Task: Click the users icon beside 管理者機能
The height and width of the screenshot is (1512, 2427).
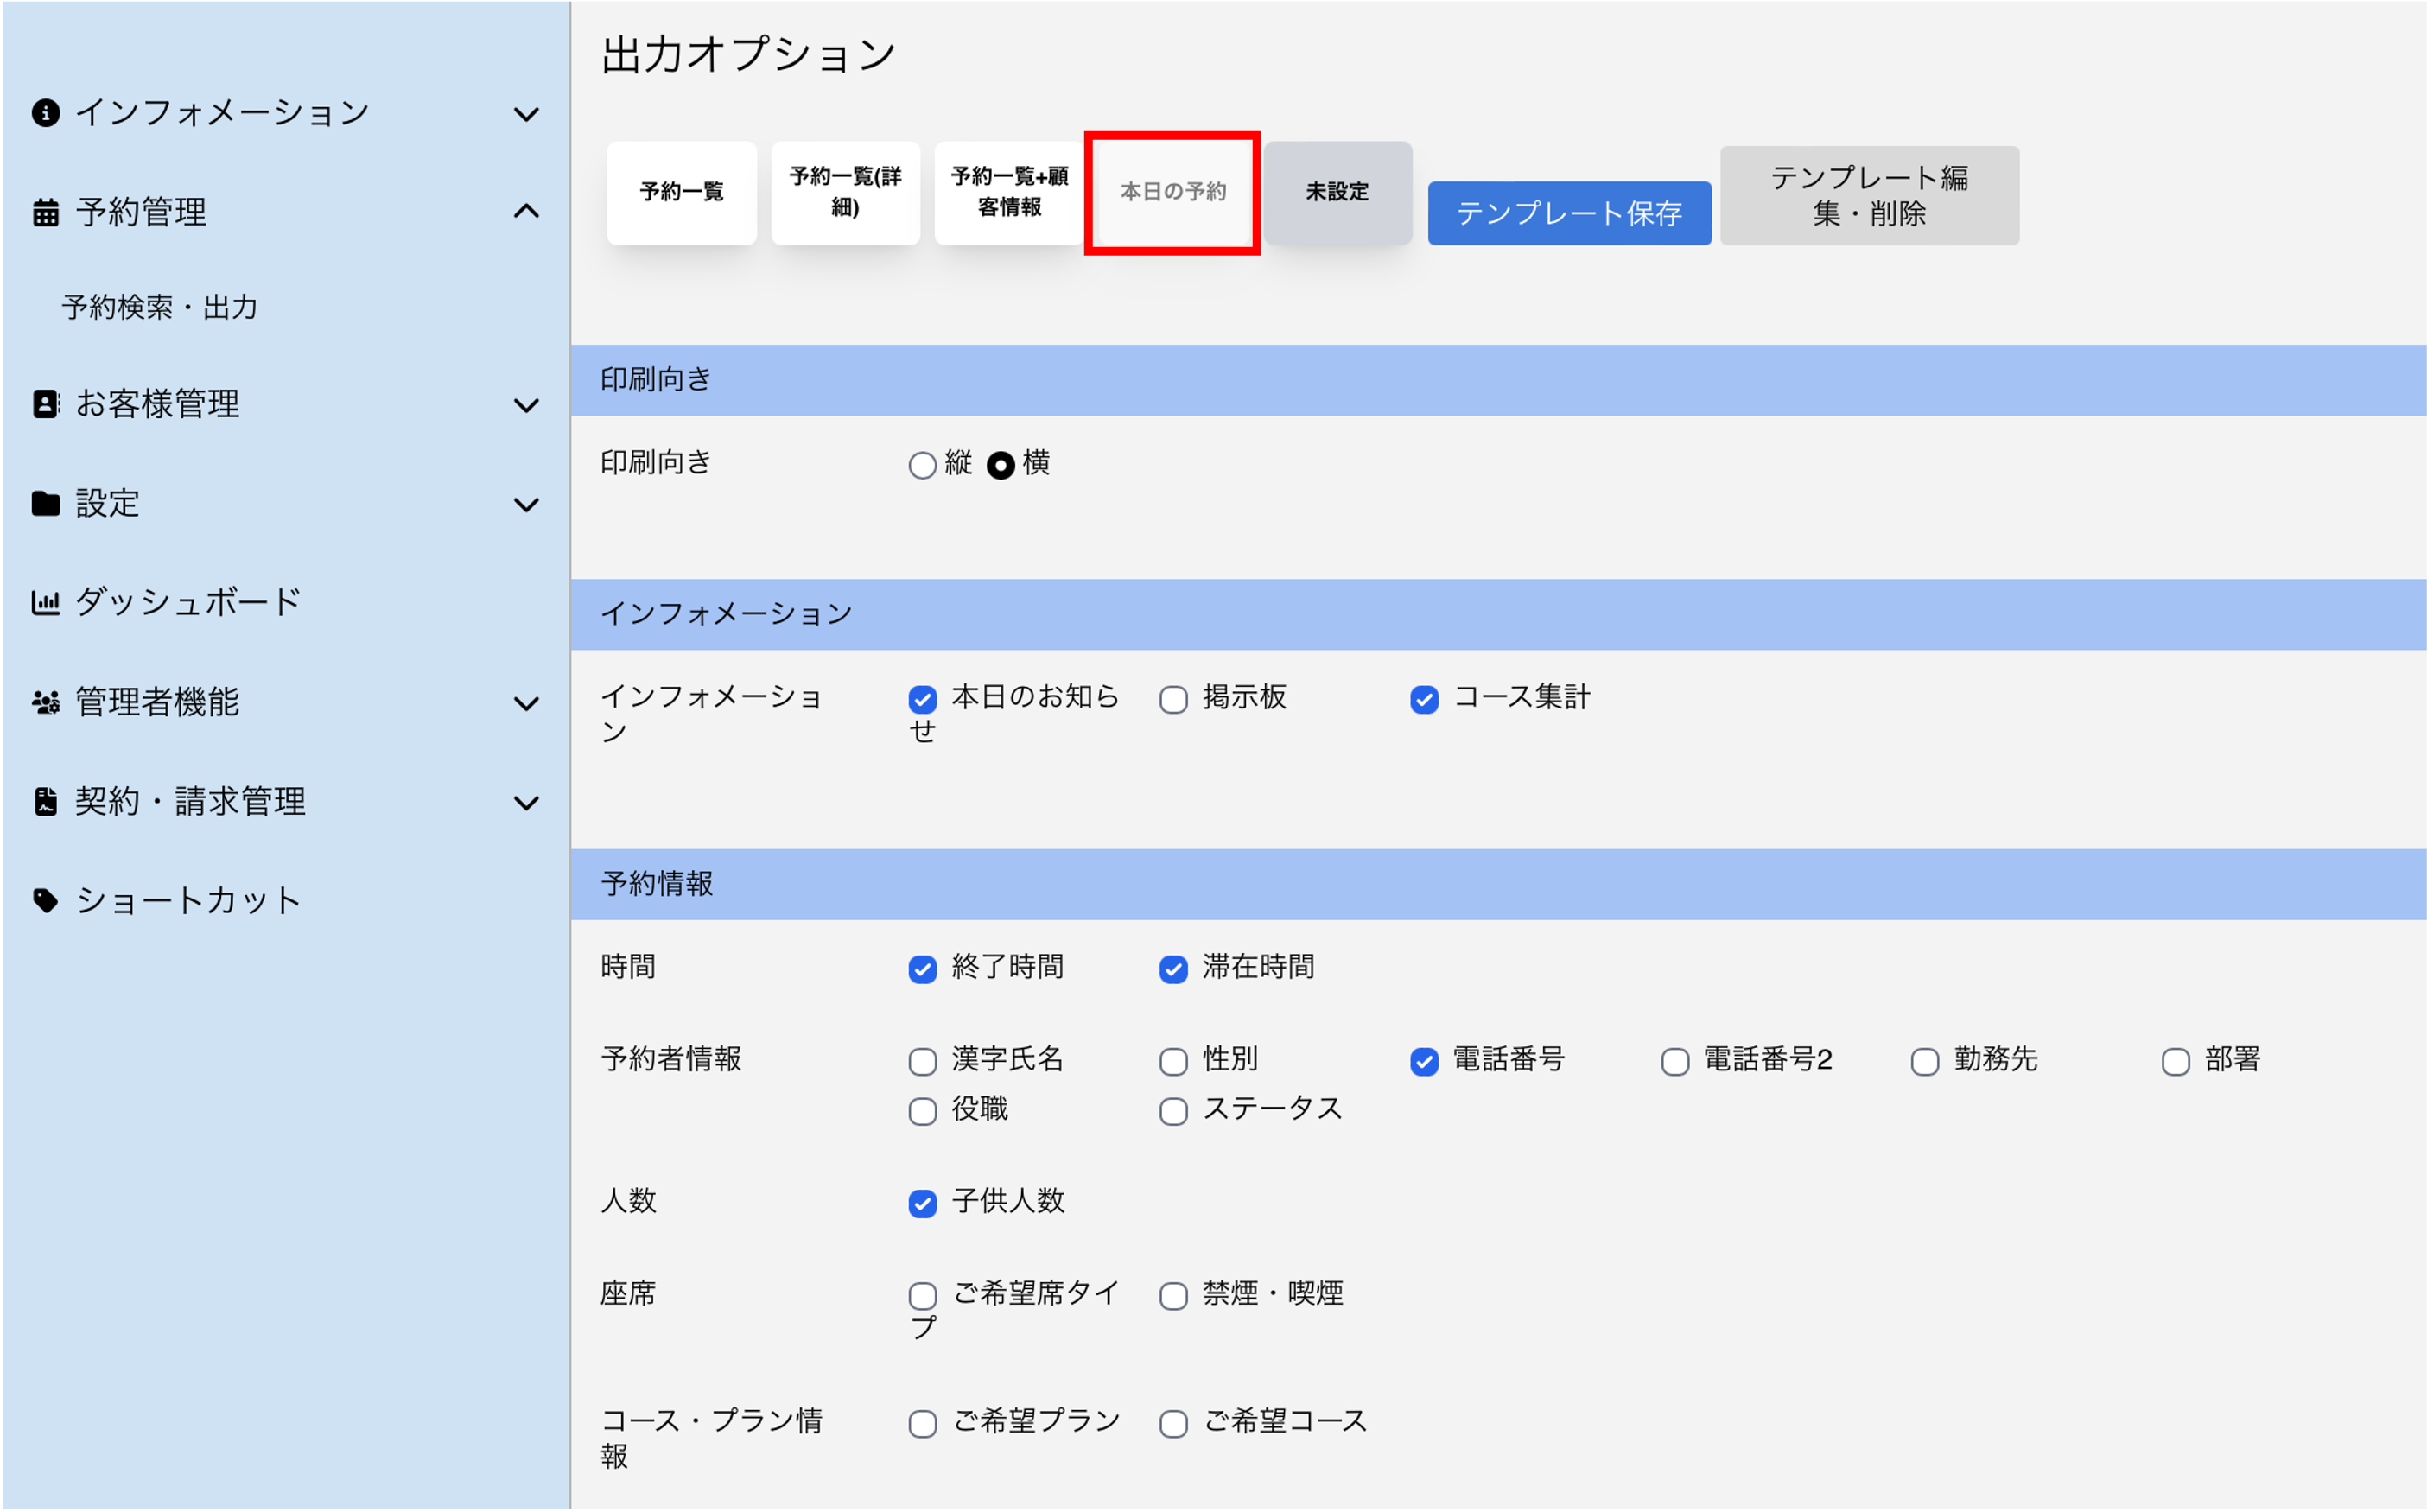Action: click(45, 702)
